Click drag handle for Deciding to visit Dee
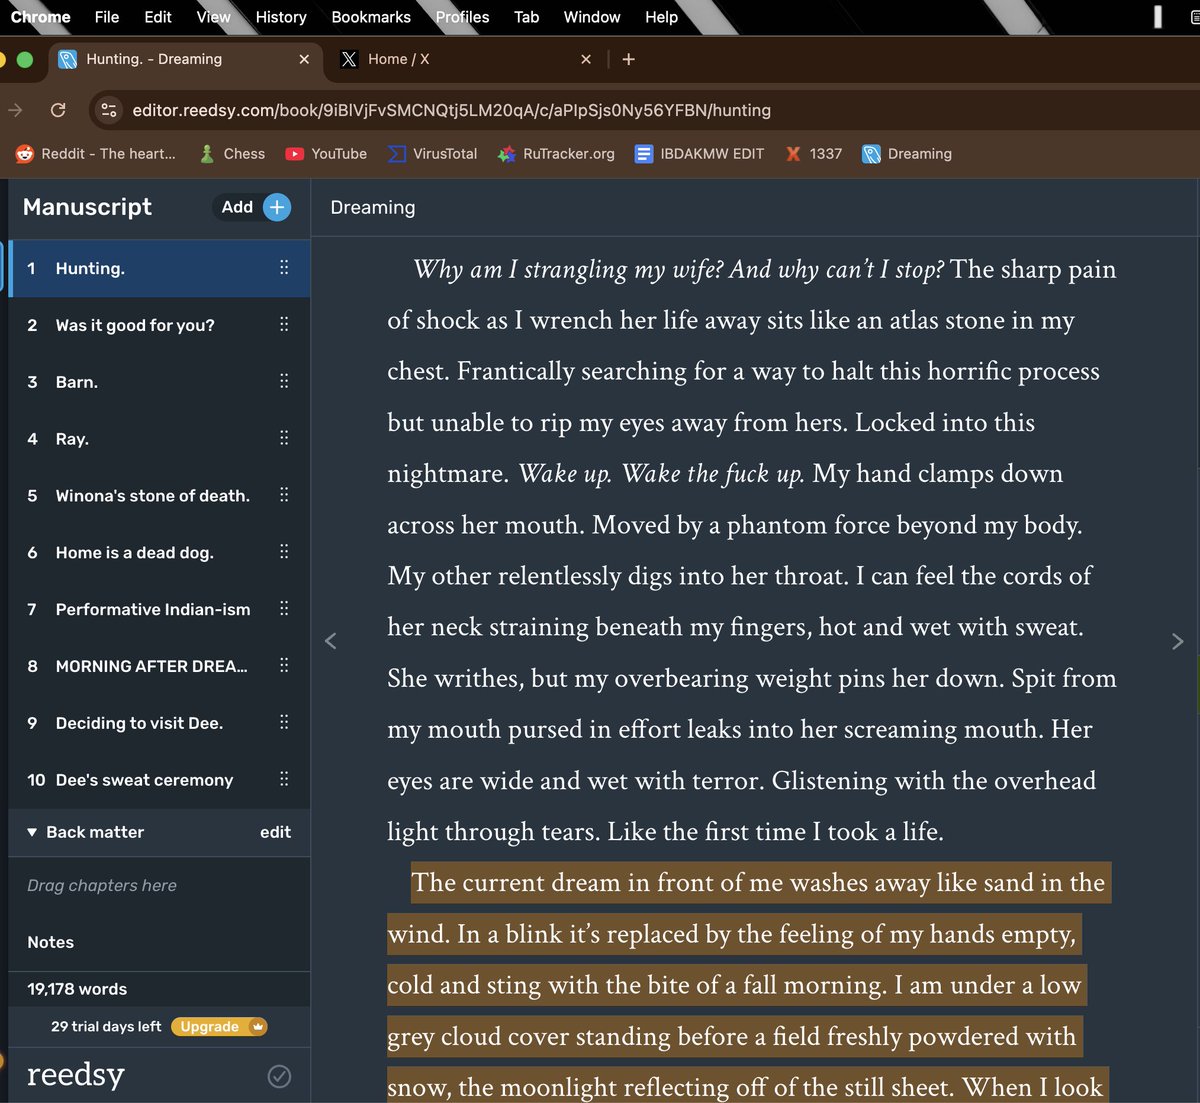The width and height of the screenshot is (1200, 1103). (284, 723)
